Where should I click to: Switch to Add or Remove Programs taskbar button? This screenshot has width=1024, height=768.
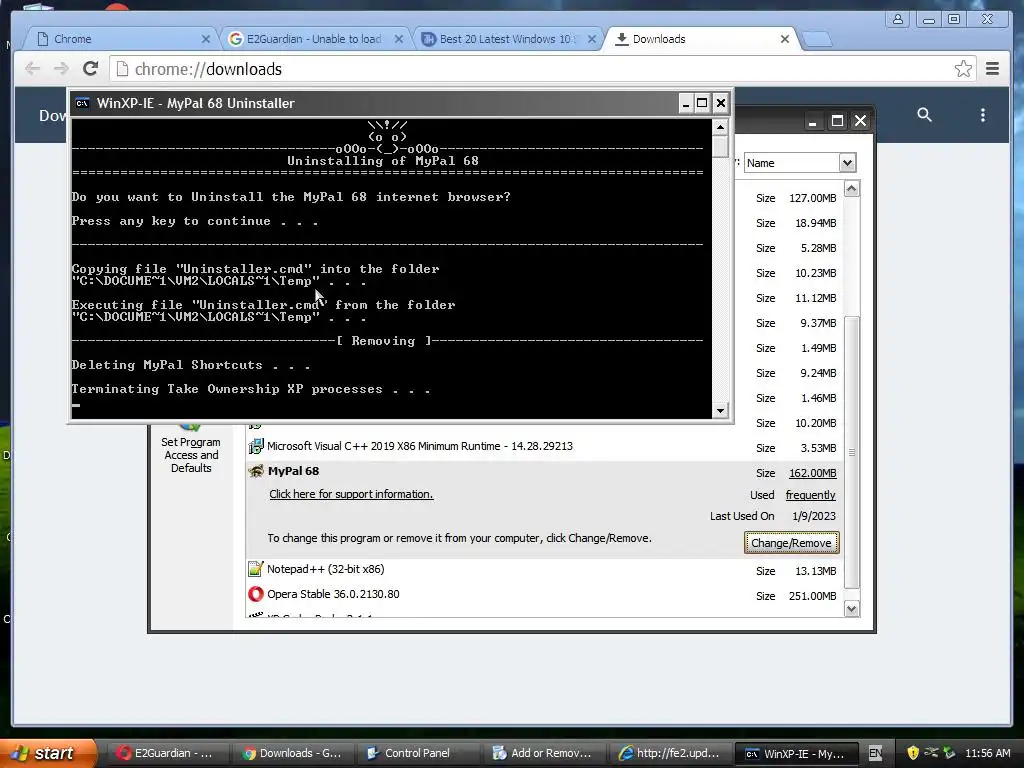542,753
